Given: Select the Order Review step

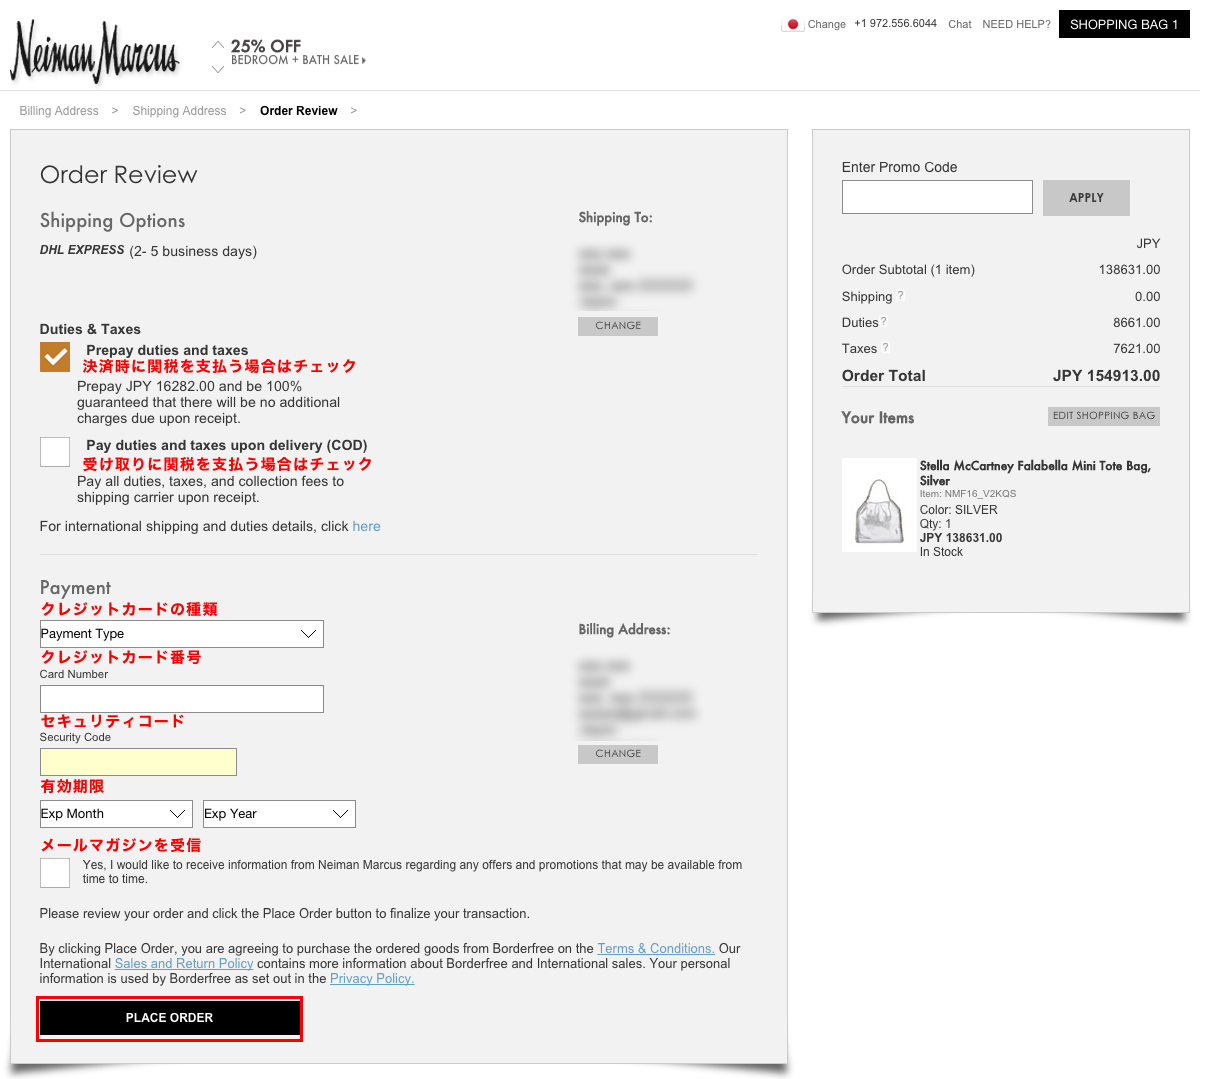Looking at the screenshot, I should (299, 111).
